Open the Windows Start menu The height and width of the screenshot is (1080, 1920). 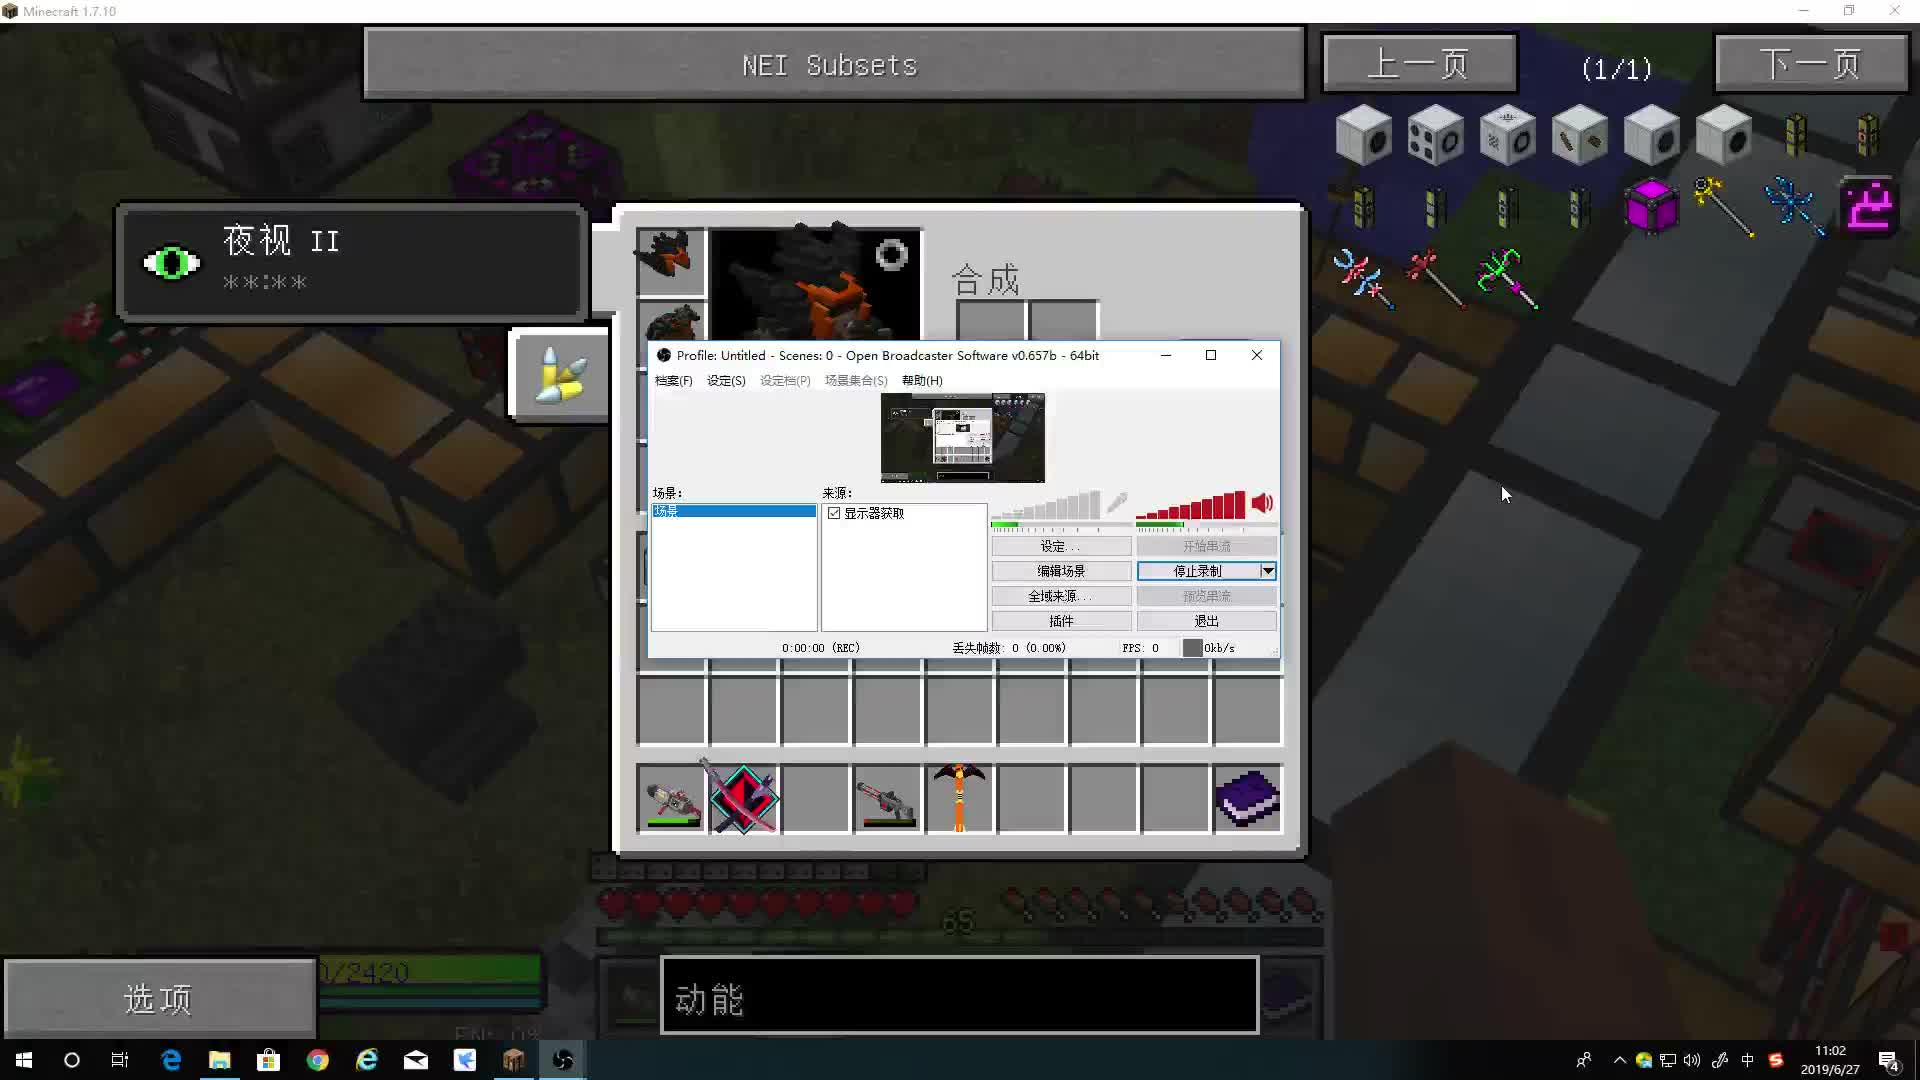[24, 1060]
